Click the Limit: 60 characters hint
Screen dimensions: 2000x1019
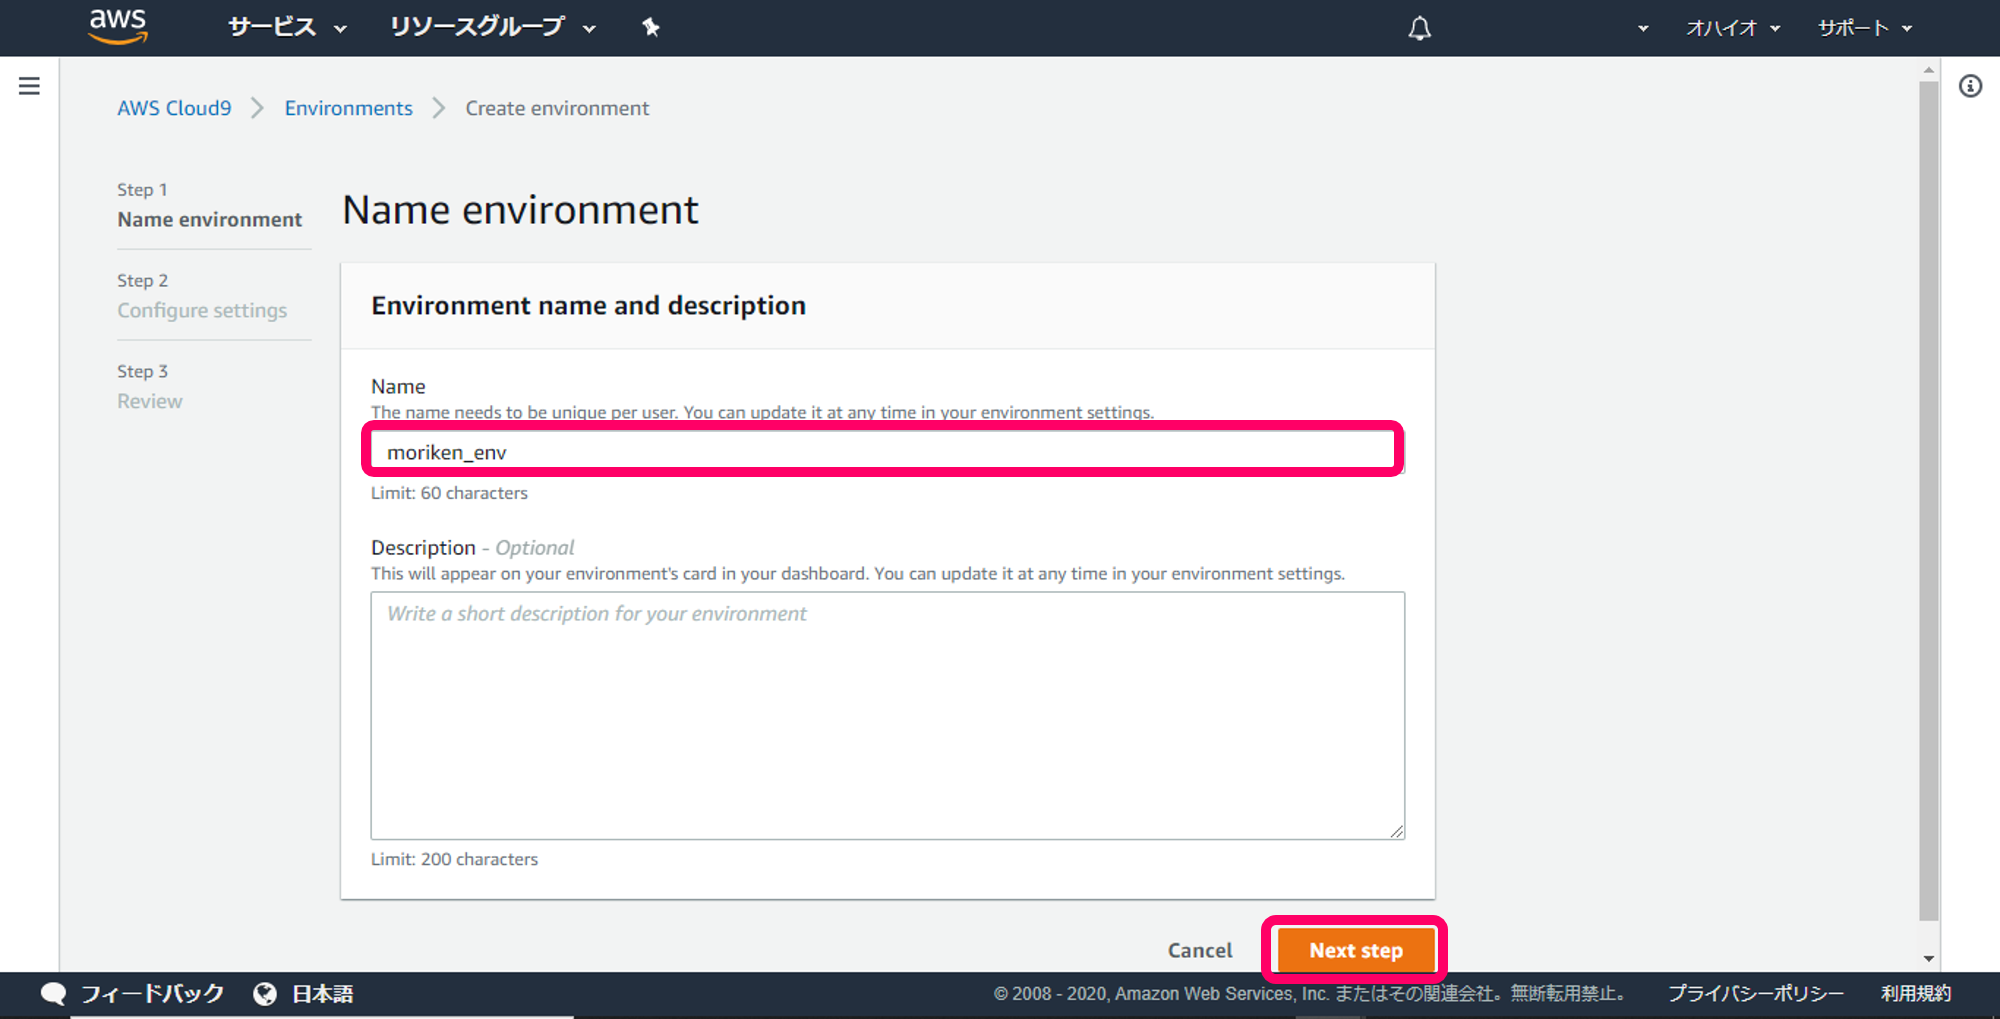coord(449,493)
